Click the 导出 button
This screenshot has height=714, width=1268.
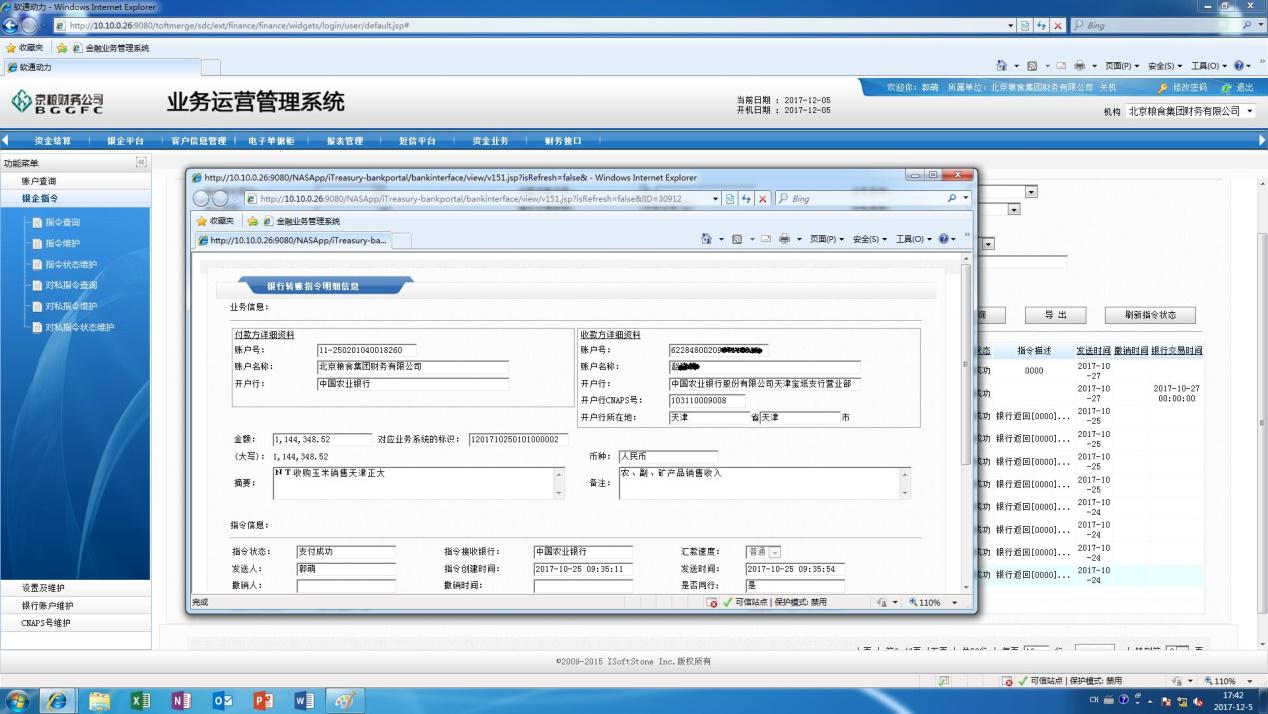point(1055,315)
